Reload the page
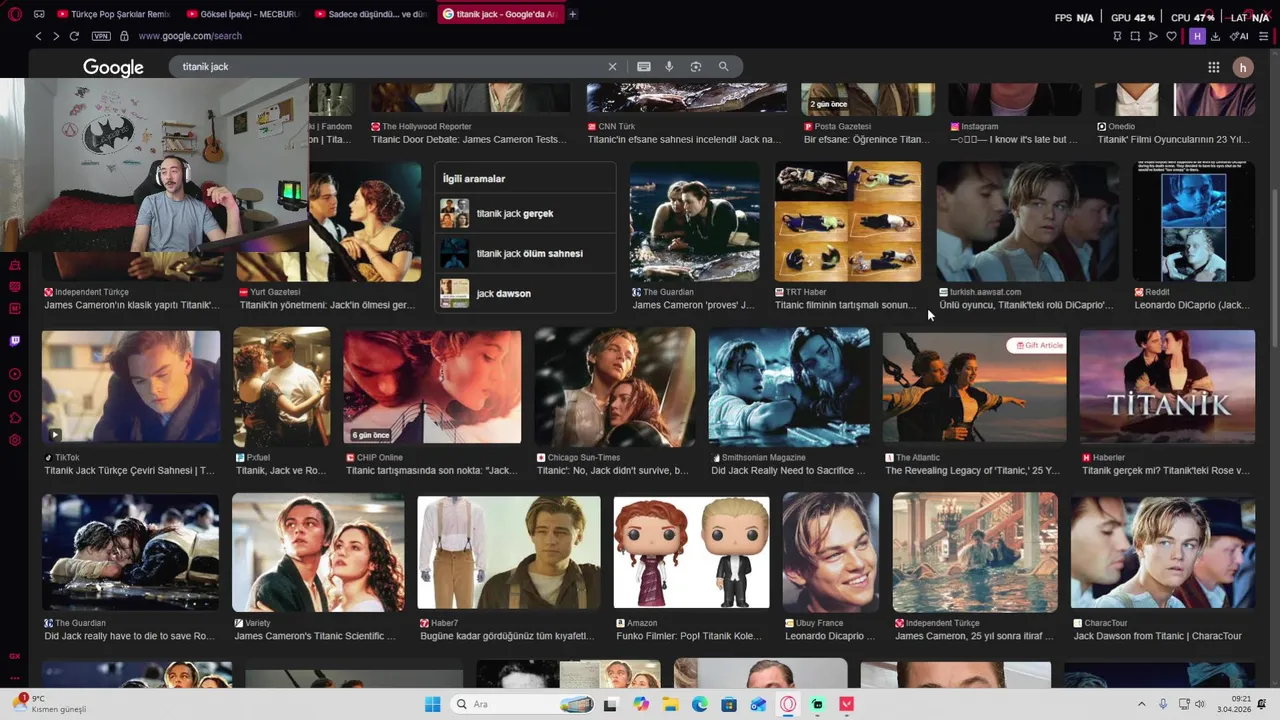Screen dimensions: 1280x720 pyautogui.click(x=74, y=36)
